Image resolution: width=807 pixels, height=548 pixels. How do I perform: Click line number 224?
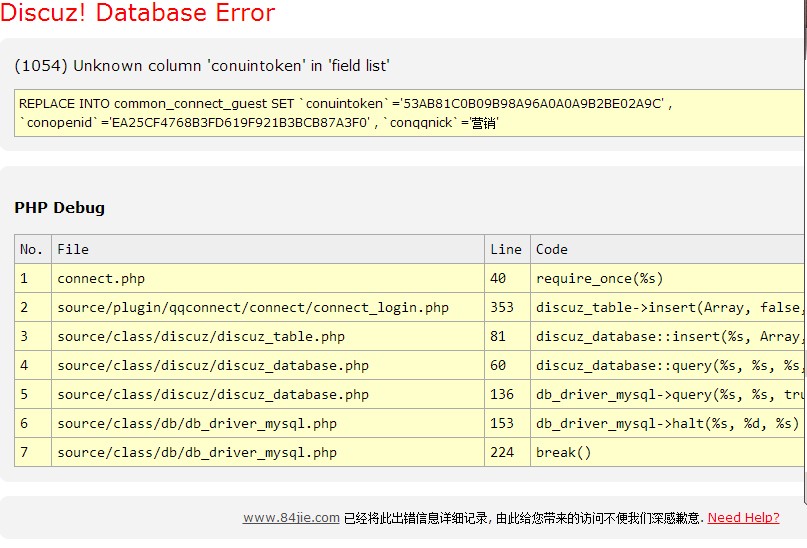pos(507,452)
